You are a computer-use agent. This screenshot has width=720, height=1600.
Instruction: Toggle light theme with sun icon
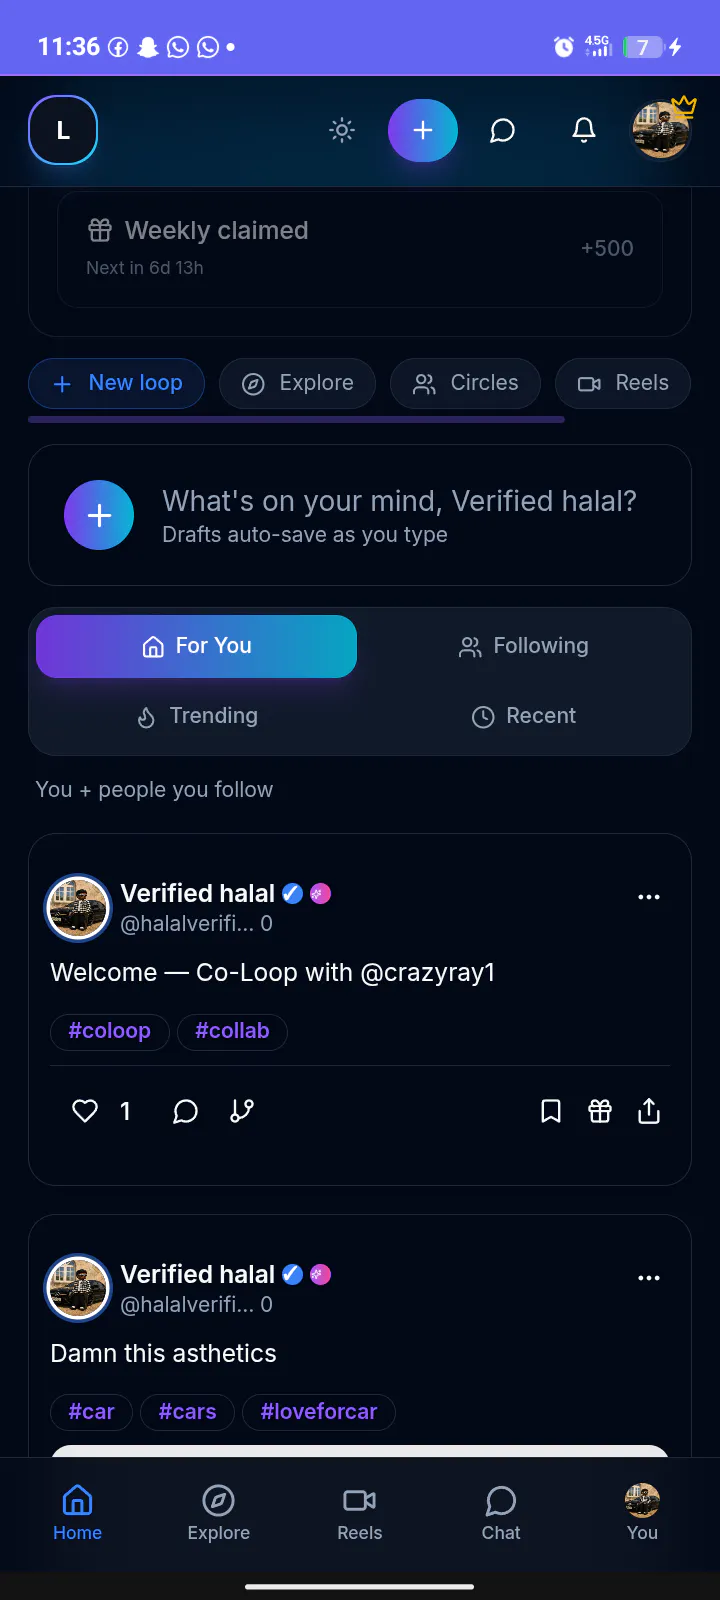[342, 131]
